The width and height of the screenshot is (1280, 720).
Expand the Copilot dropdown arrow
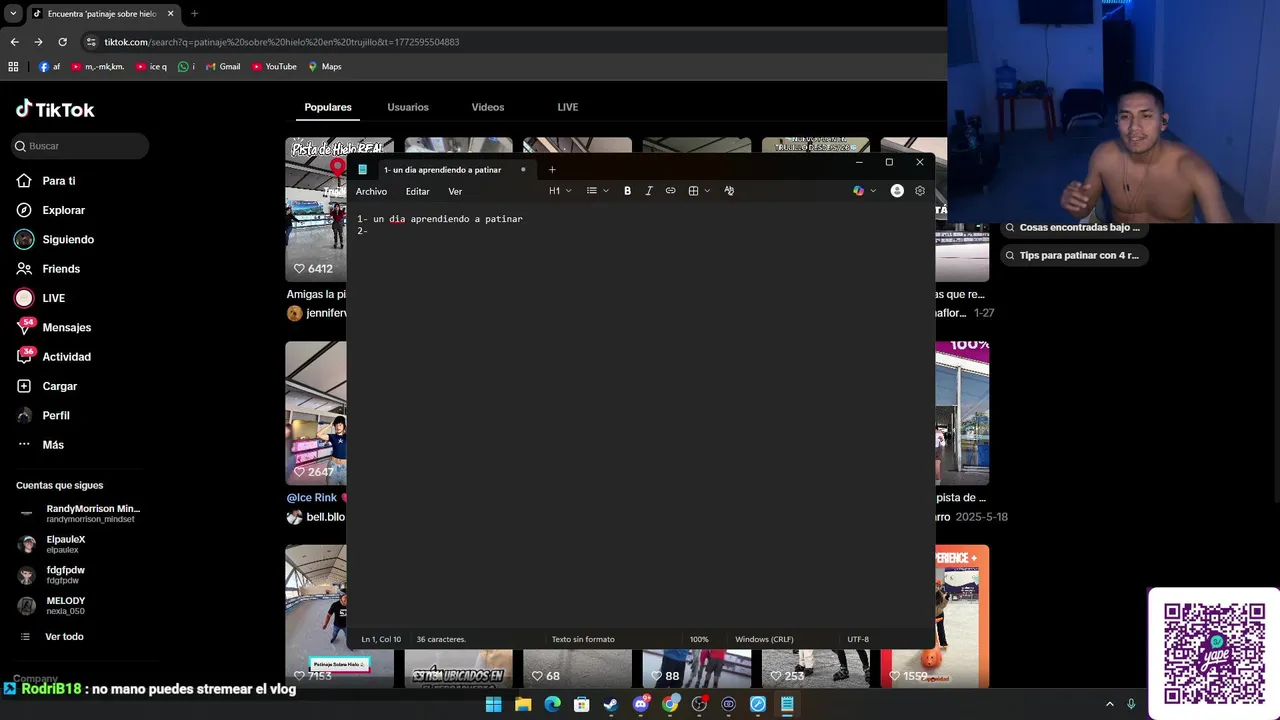[x=873, y=191]
